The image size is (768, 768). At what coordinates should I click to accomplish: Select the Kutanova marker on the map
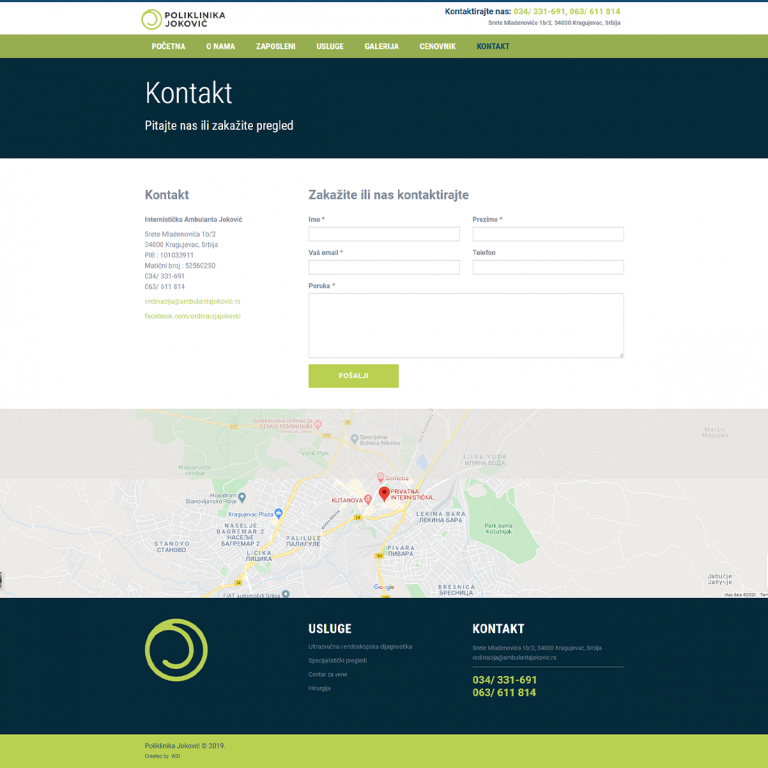pos(367,498)
